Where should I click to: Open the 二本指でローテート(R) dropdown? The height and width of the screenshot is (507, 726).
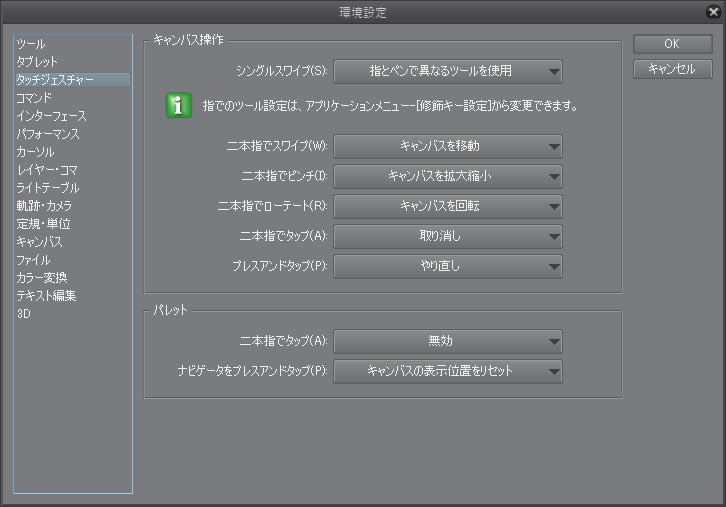click(x=448, y=207)
